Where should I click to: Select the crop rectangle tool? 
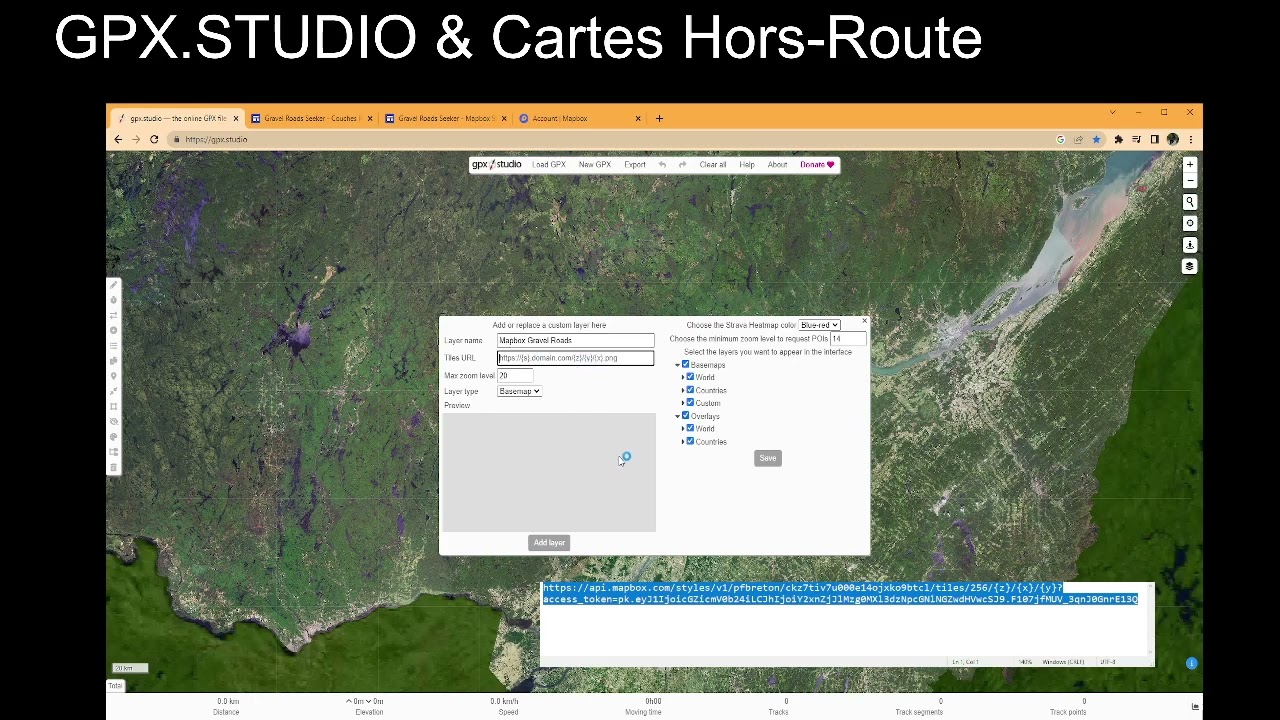[114, 406]
